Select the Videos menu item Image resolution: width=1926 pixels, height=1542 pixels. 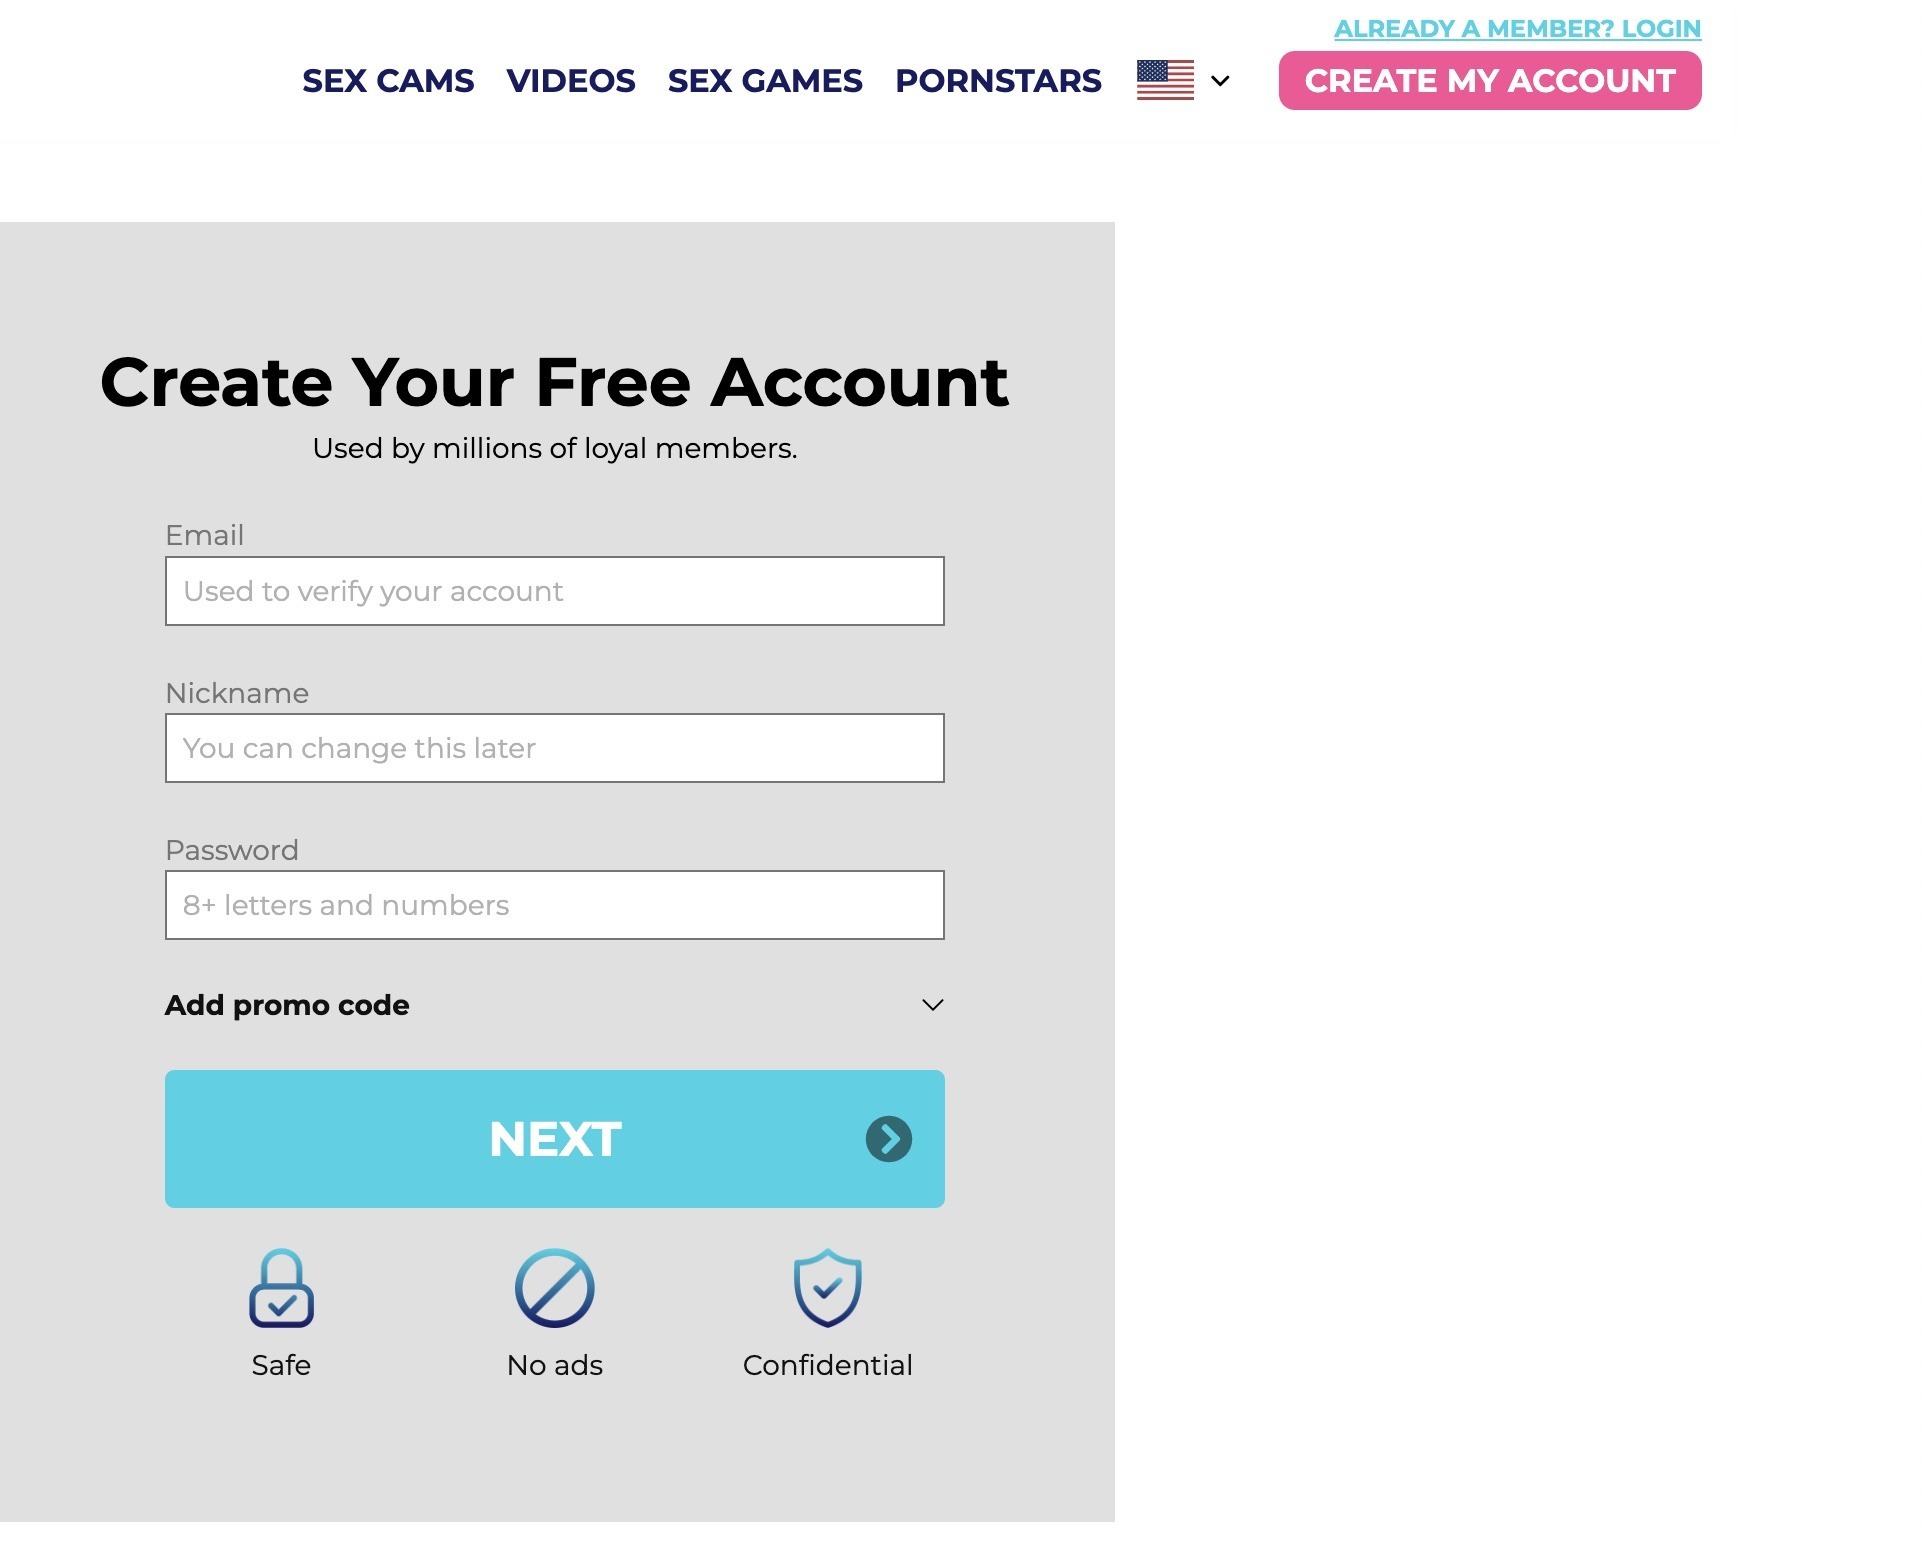click(570, 80)
